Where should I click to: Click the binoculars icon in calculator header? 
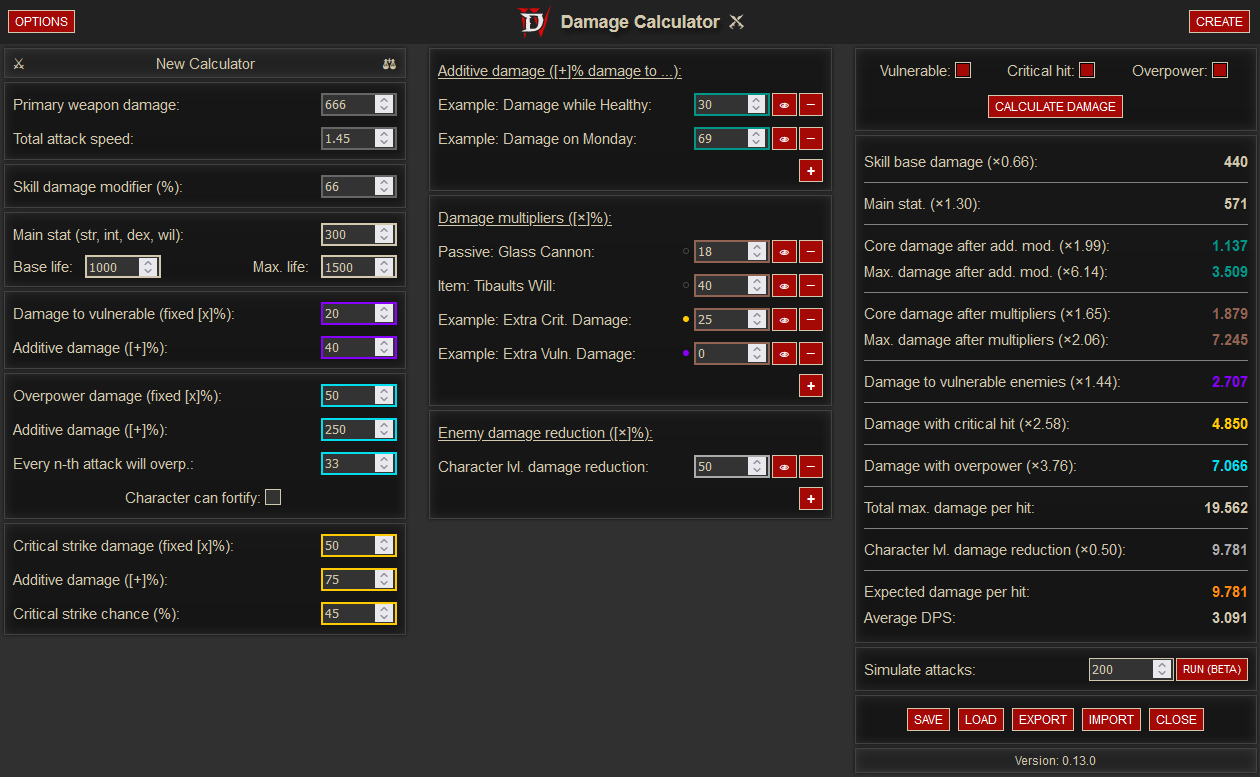389,64
